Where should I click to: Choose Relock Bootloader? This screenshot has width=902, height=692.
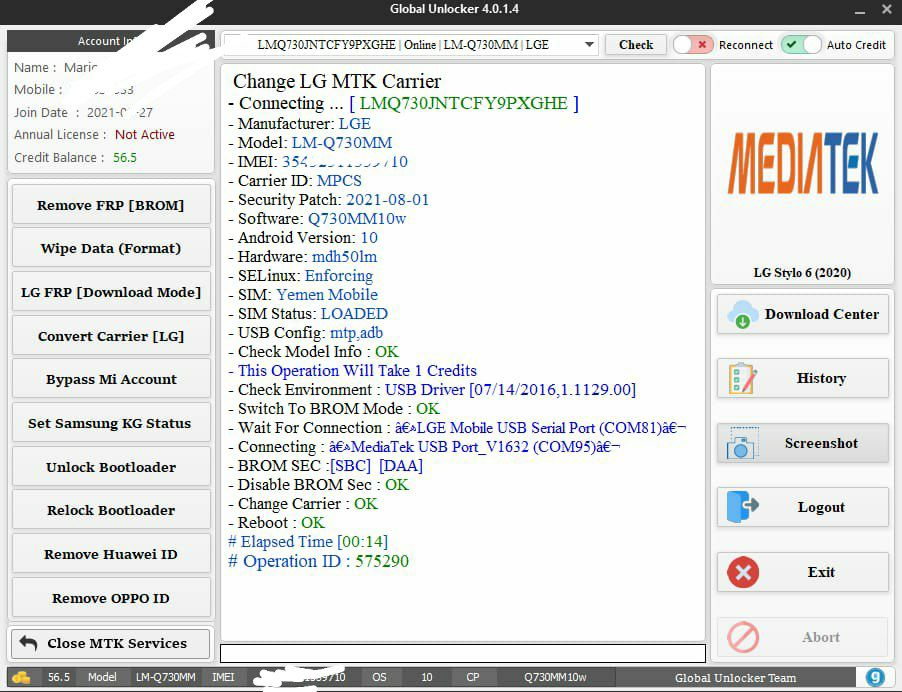[x=111, y=510]
